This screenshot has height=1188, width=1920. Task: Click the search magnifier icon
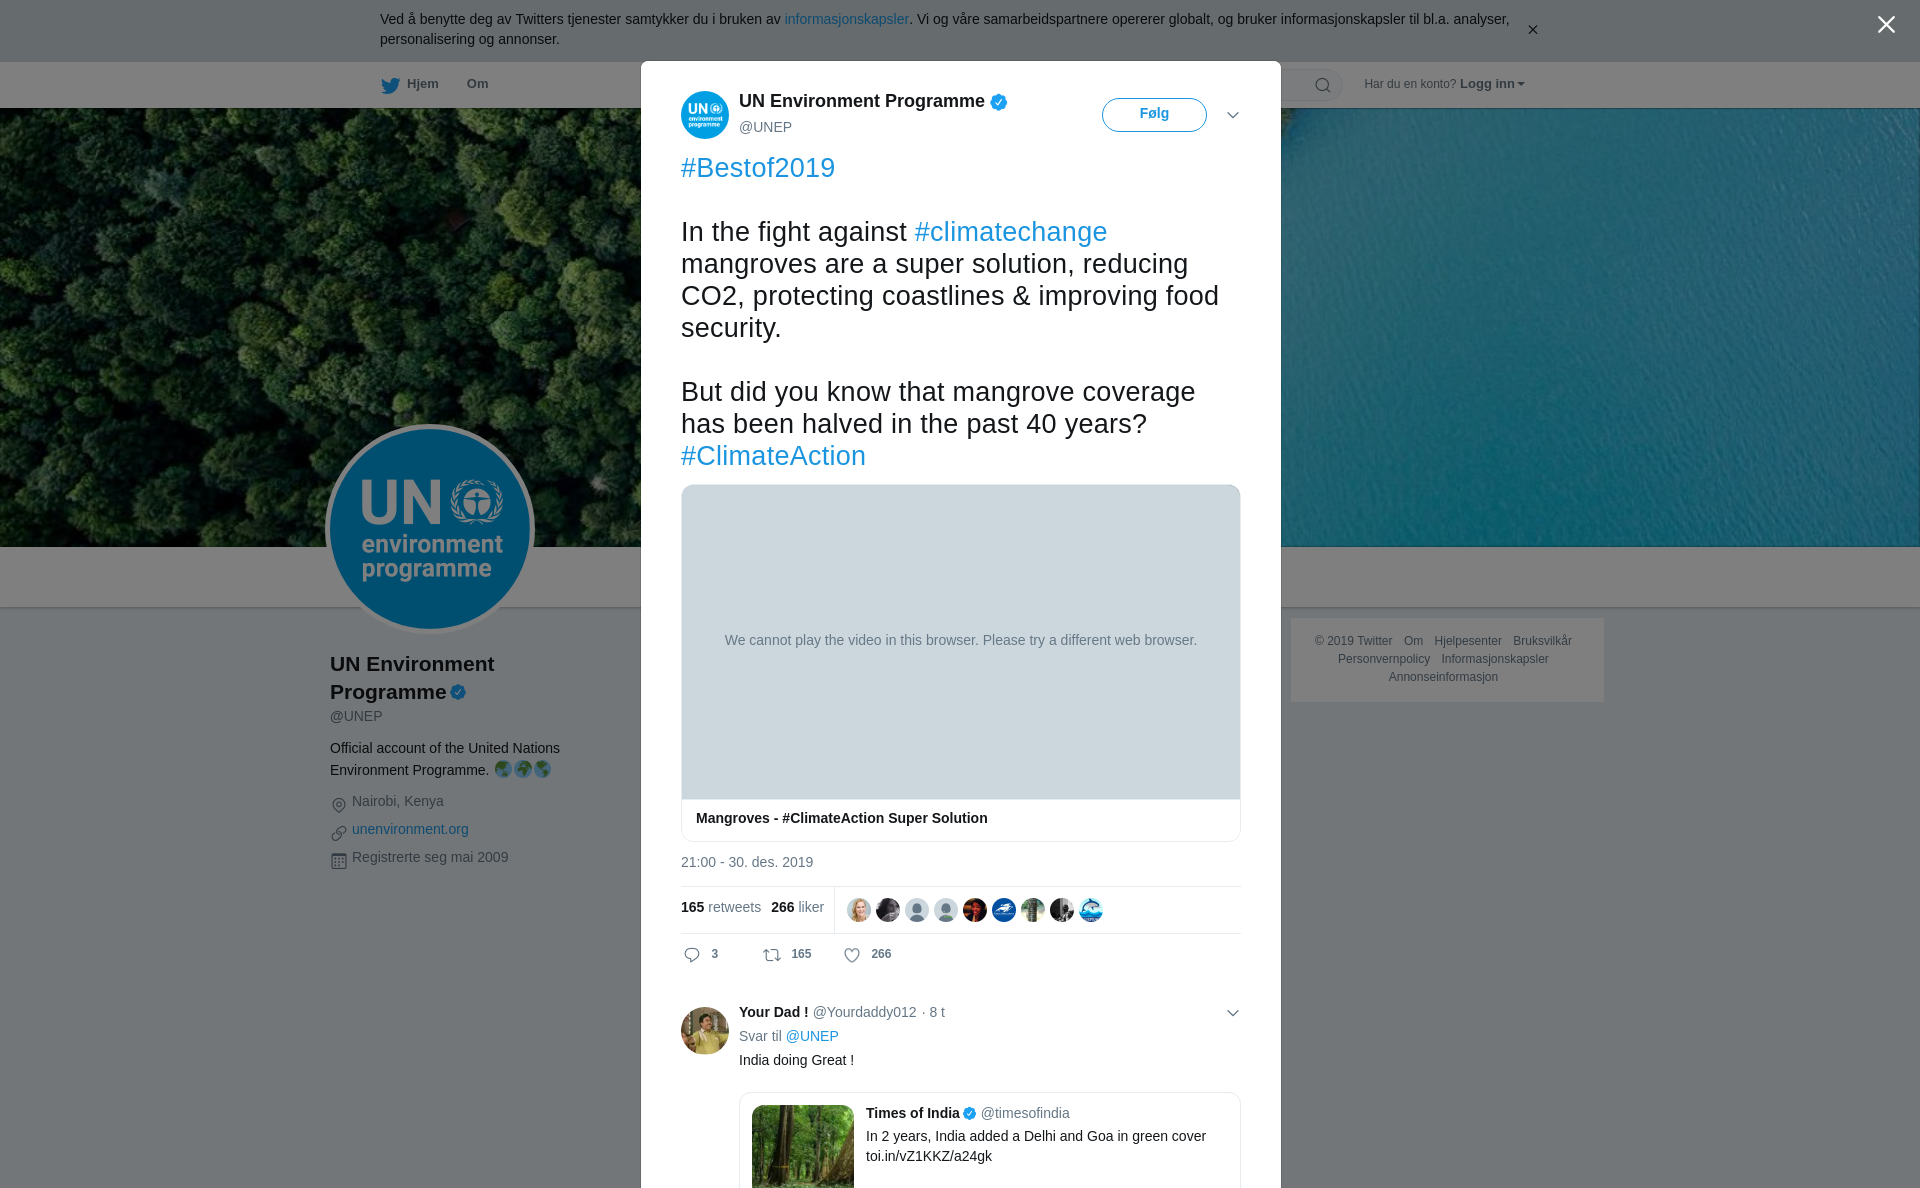[x=1323, y=85]
